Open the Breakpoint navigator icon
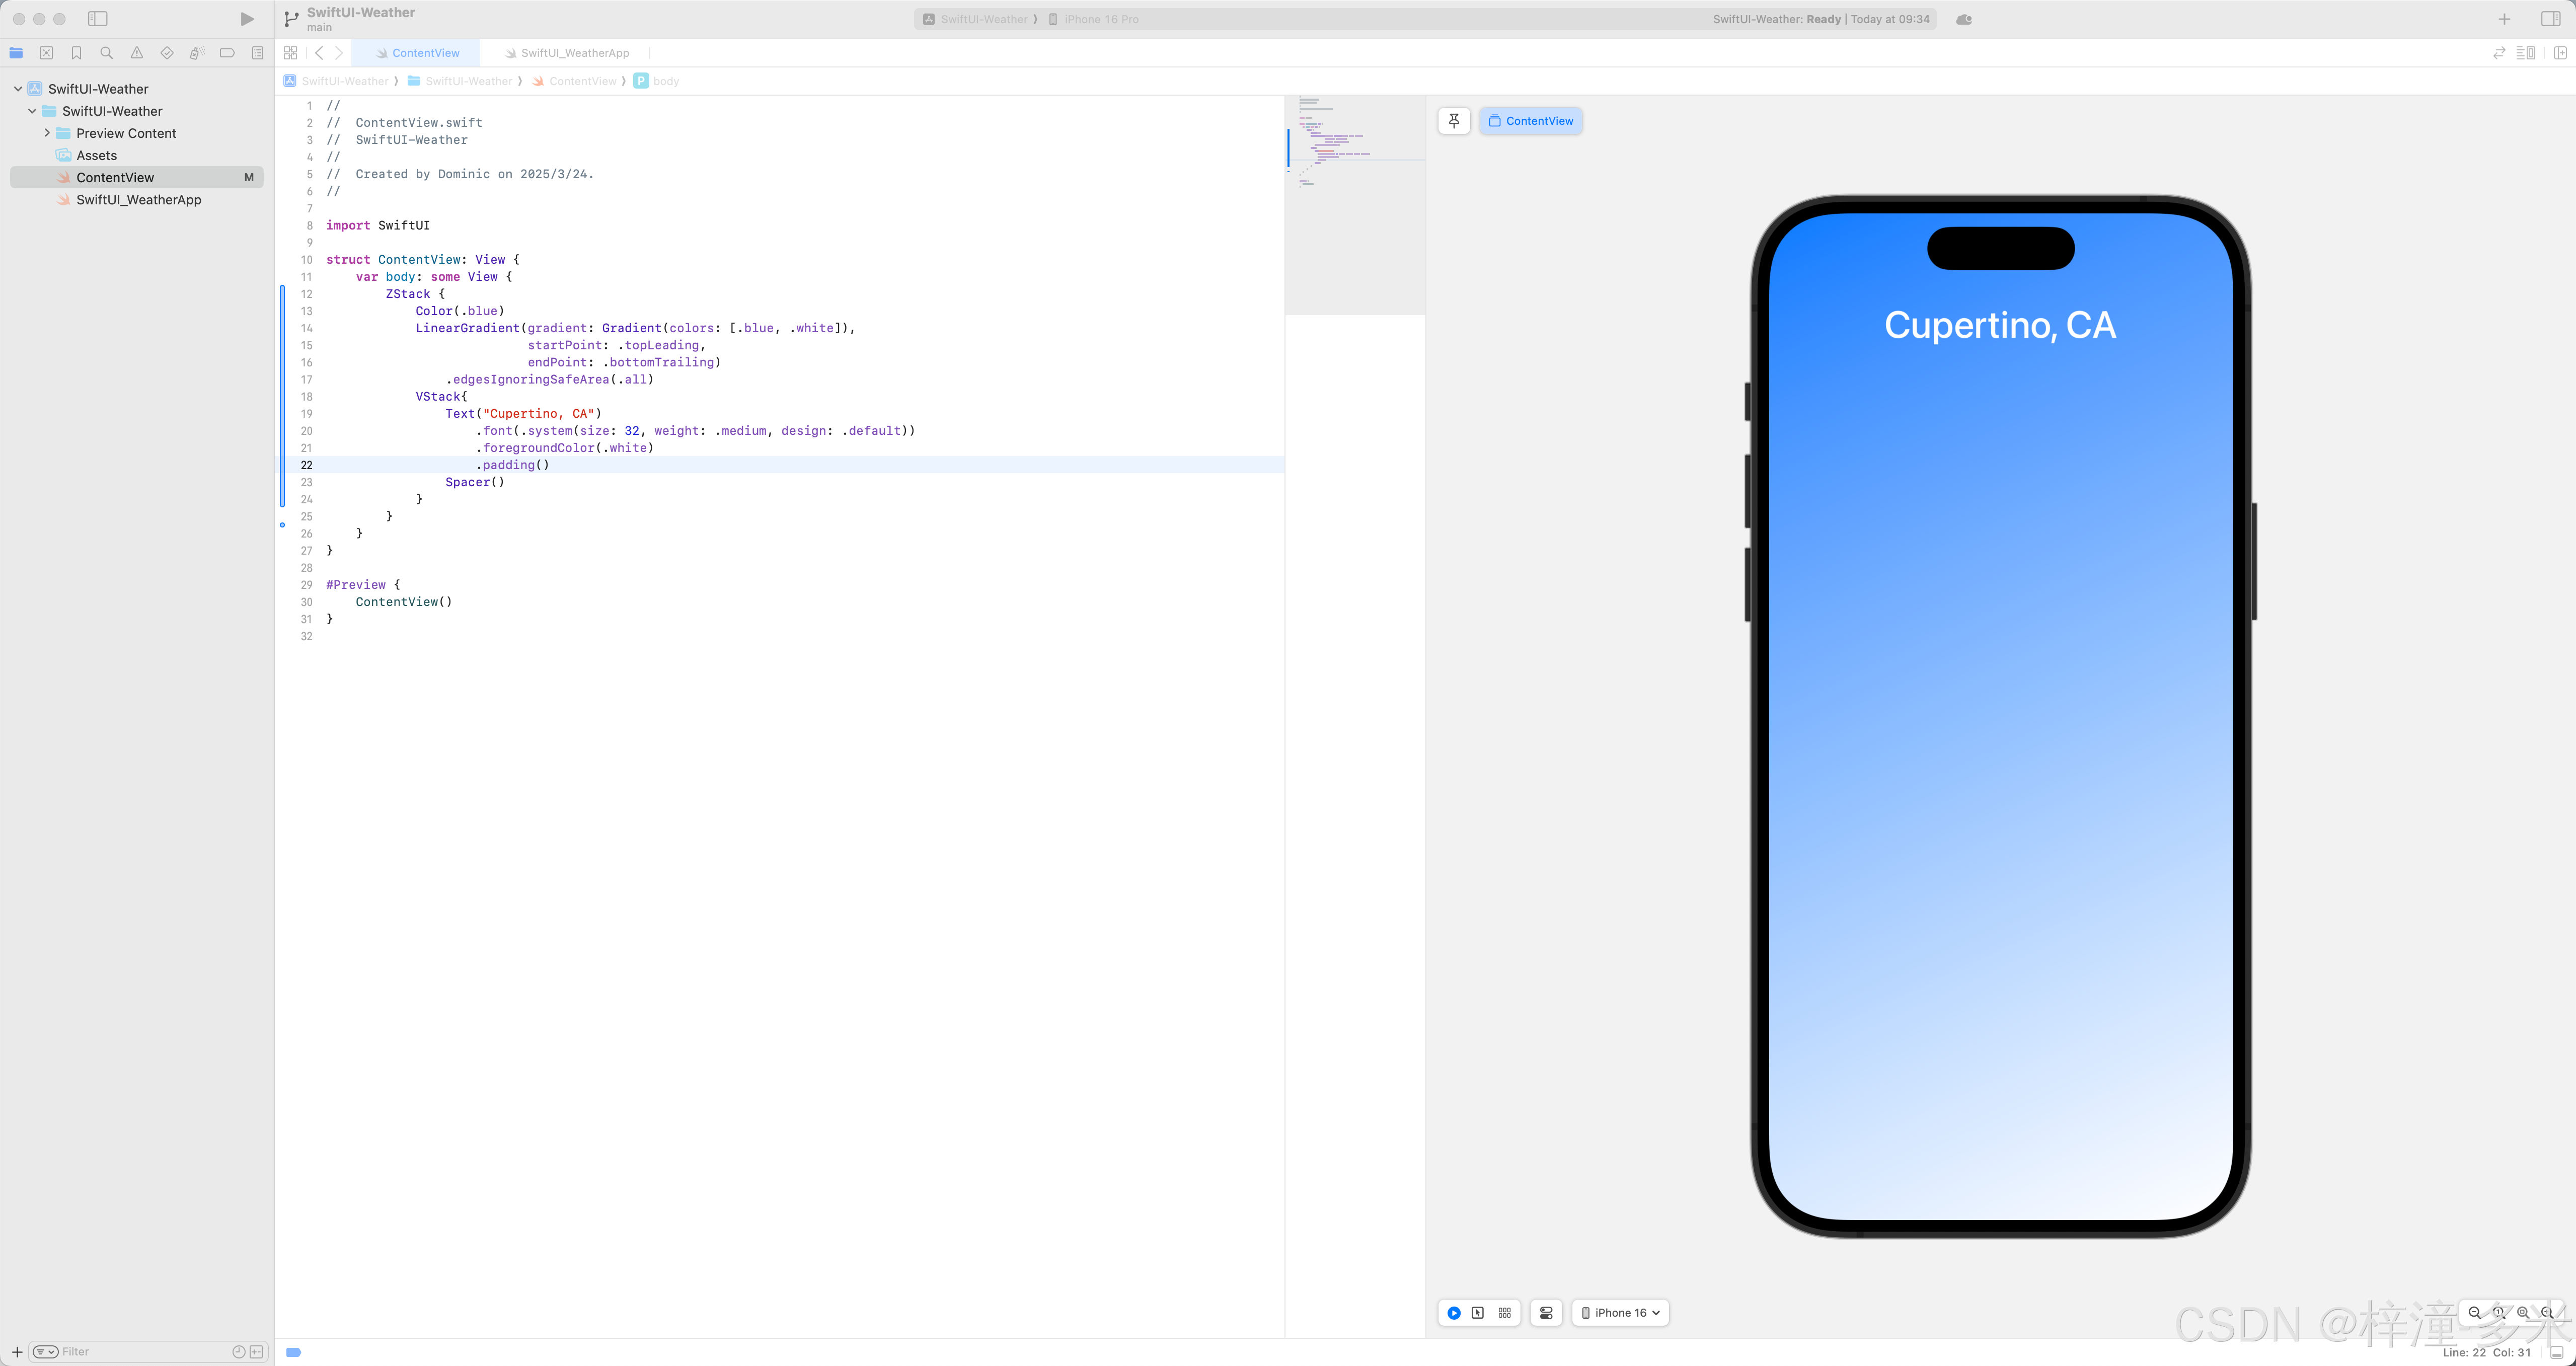 227,53
